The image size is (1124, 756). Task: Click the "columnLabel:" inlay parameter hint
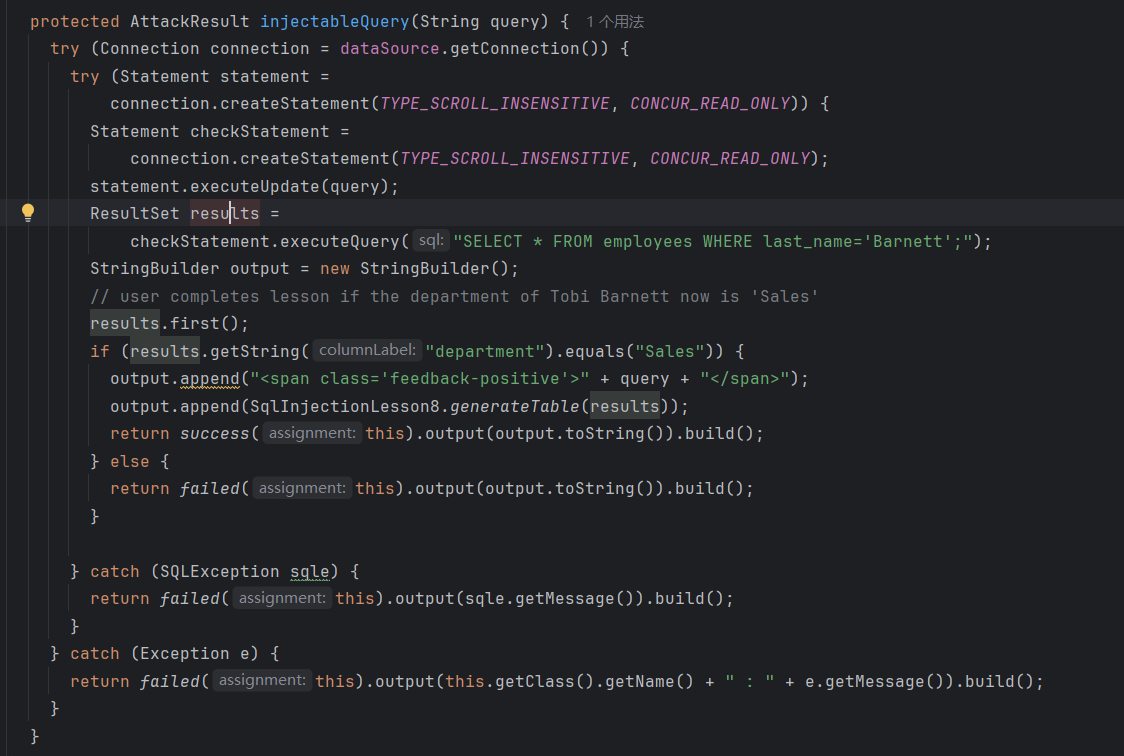367,351
